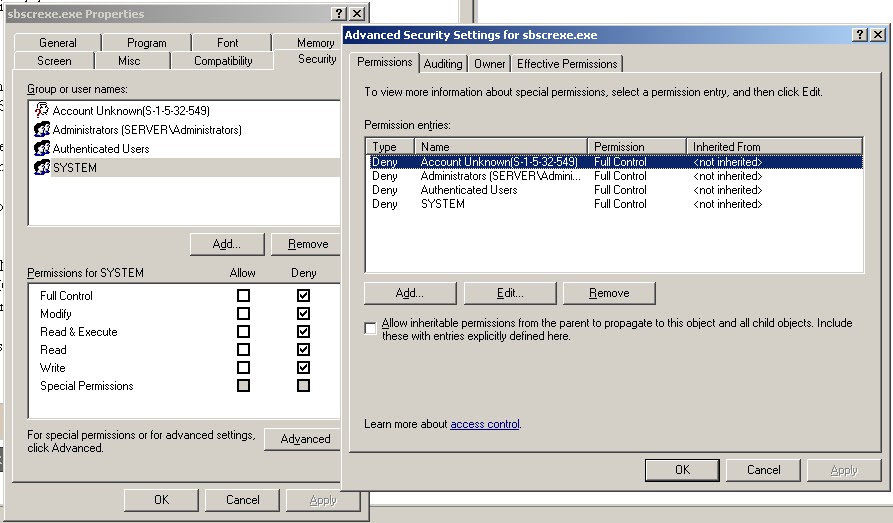The width and height of the screenshot is (893, 523).
Task: Check Allow for Read permission
Action: [x=243, y=349]
